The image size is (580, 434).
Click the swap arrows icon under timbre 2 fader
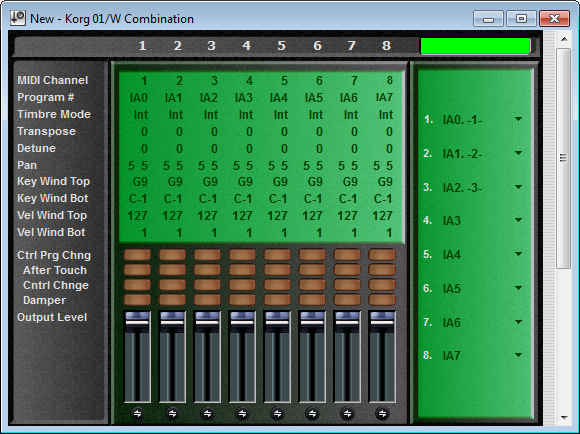(x=172, y=413)
